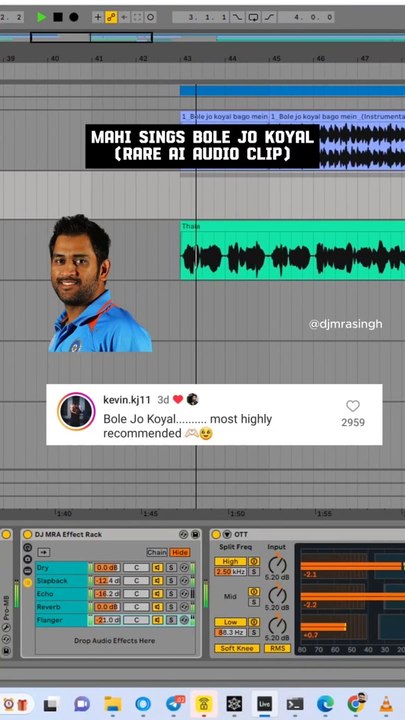This screenshot has width=405, height=720.
Task: Start playback with the green Play button
Action: pyautogui.click(x=42, y=17)
